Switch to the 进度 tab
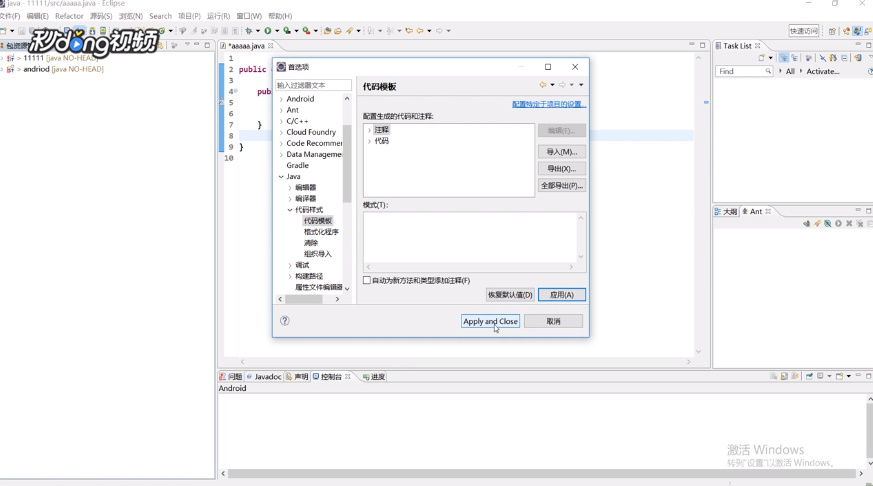The height and width of the screenshot is (486, 873). click(x=374, y=377)
